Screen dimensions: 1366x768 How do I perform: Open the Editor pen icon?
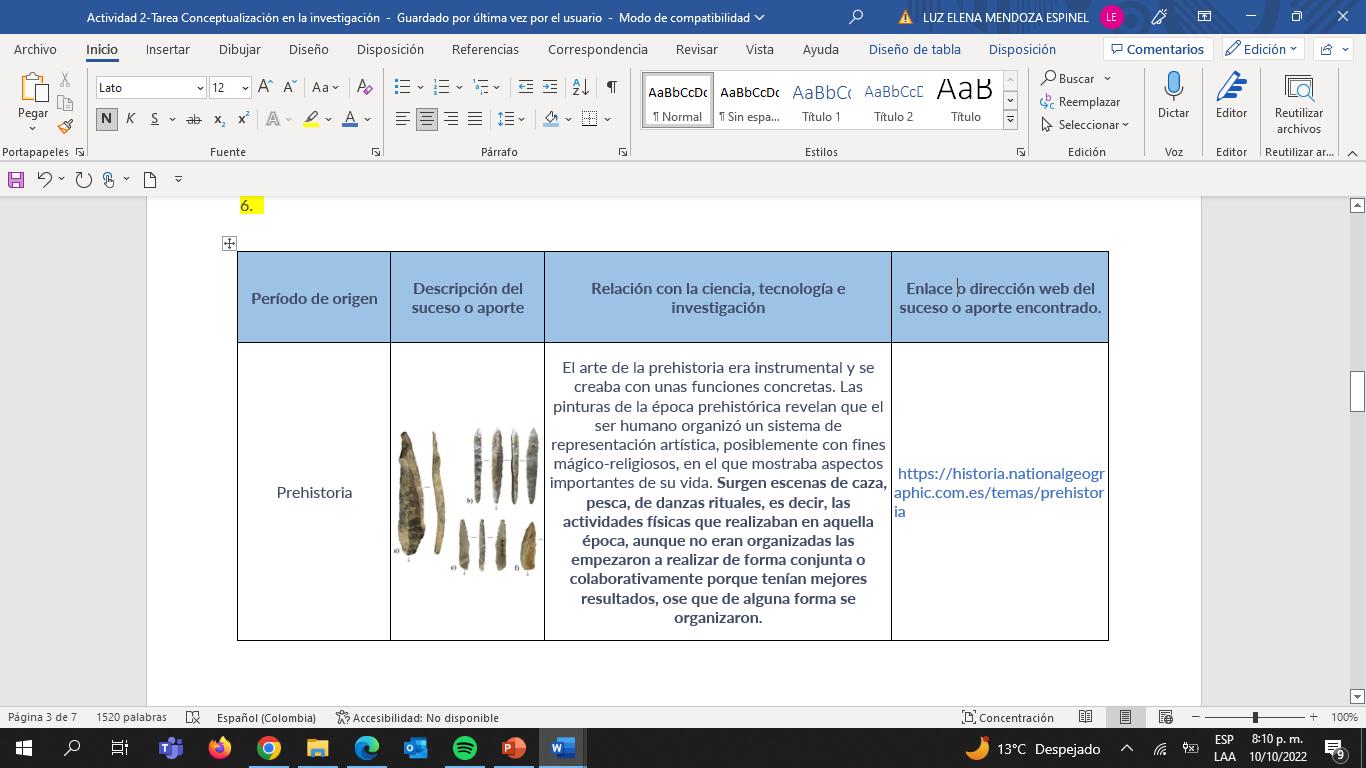pos(1231,88)
